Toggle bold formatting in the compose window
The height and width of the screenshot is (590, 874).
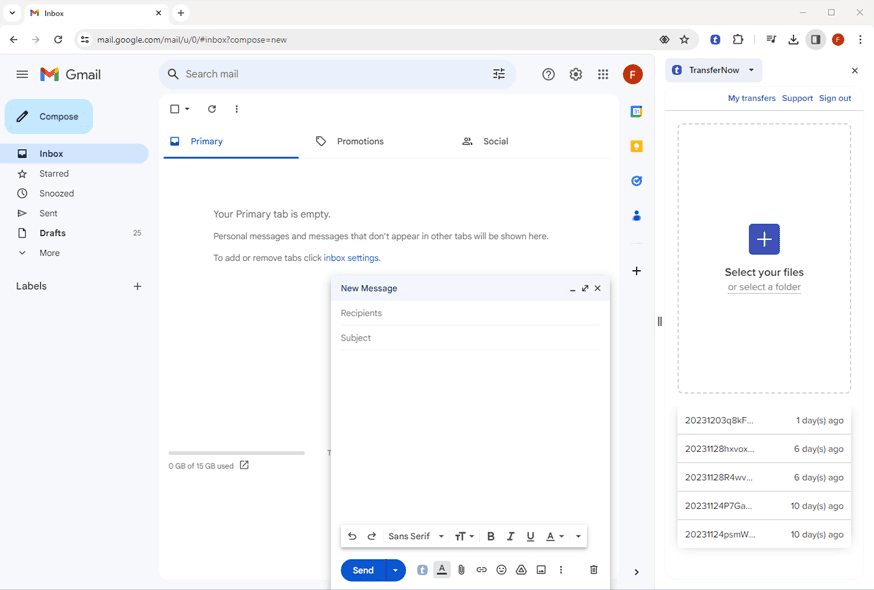[x=490, y=536]
